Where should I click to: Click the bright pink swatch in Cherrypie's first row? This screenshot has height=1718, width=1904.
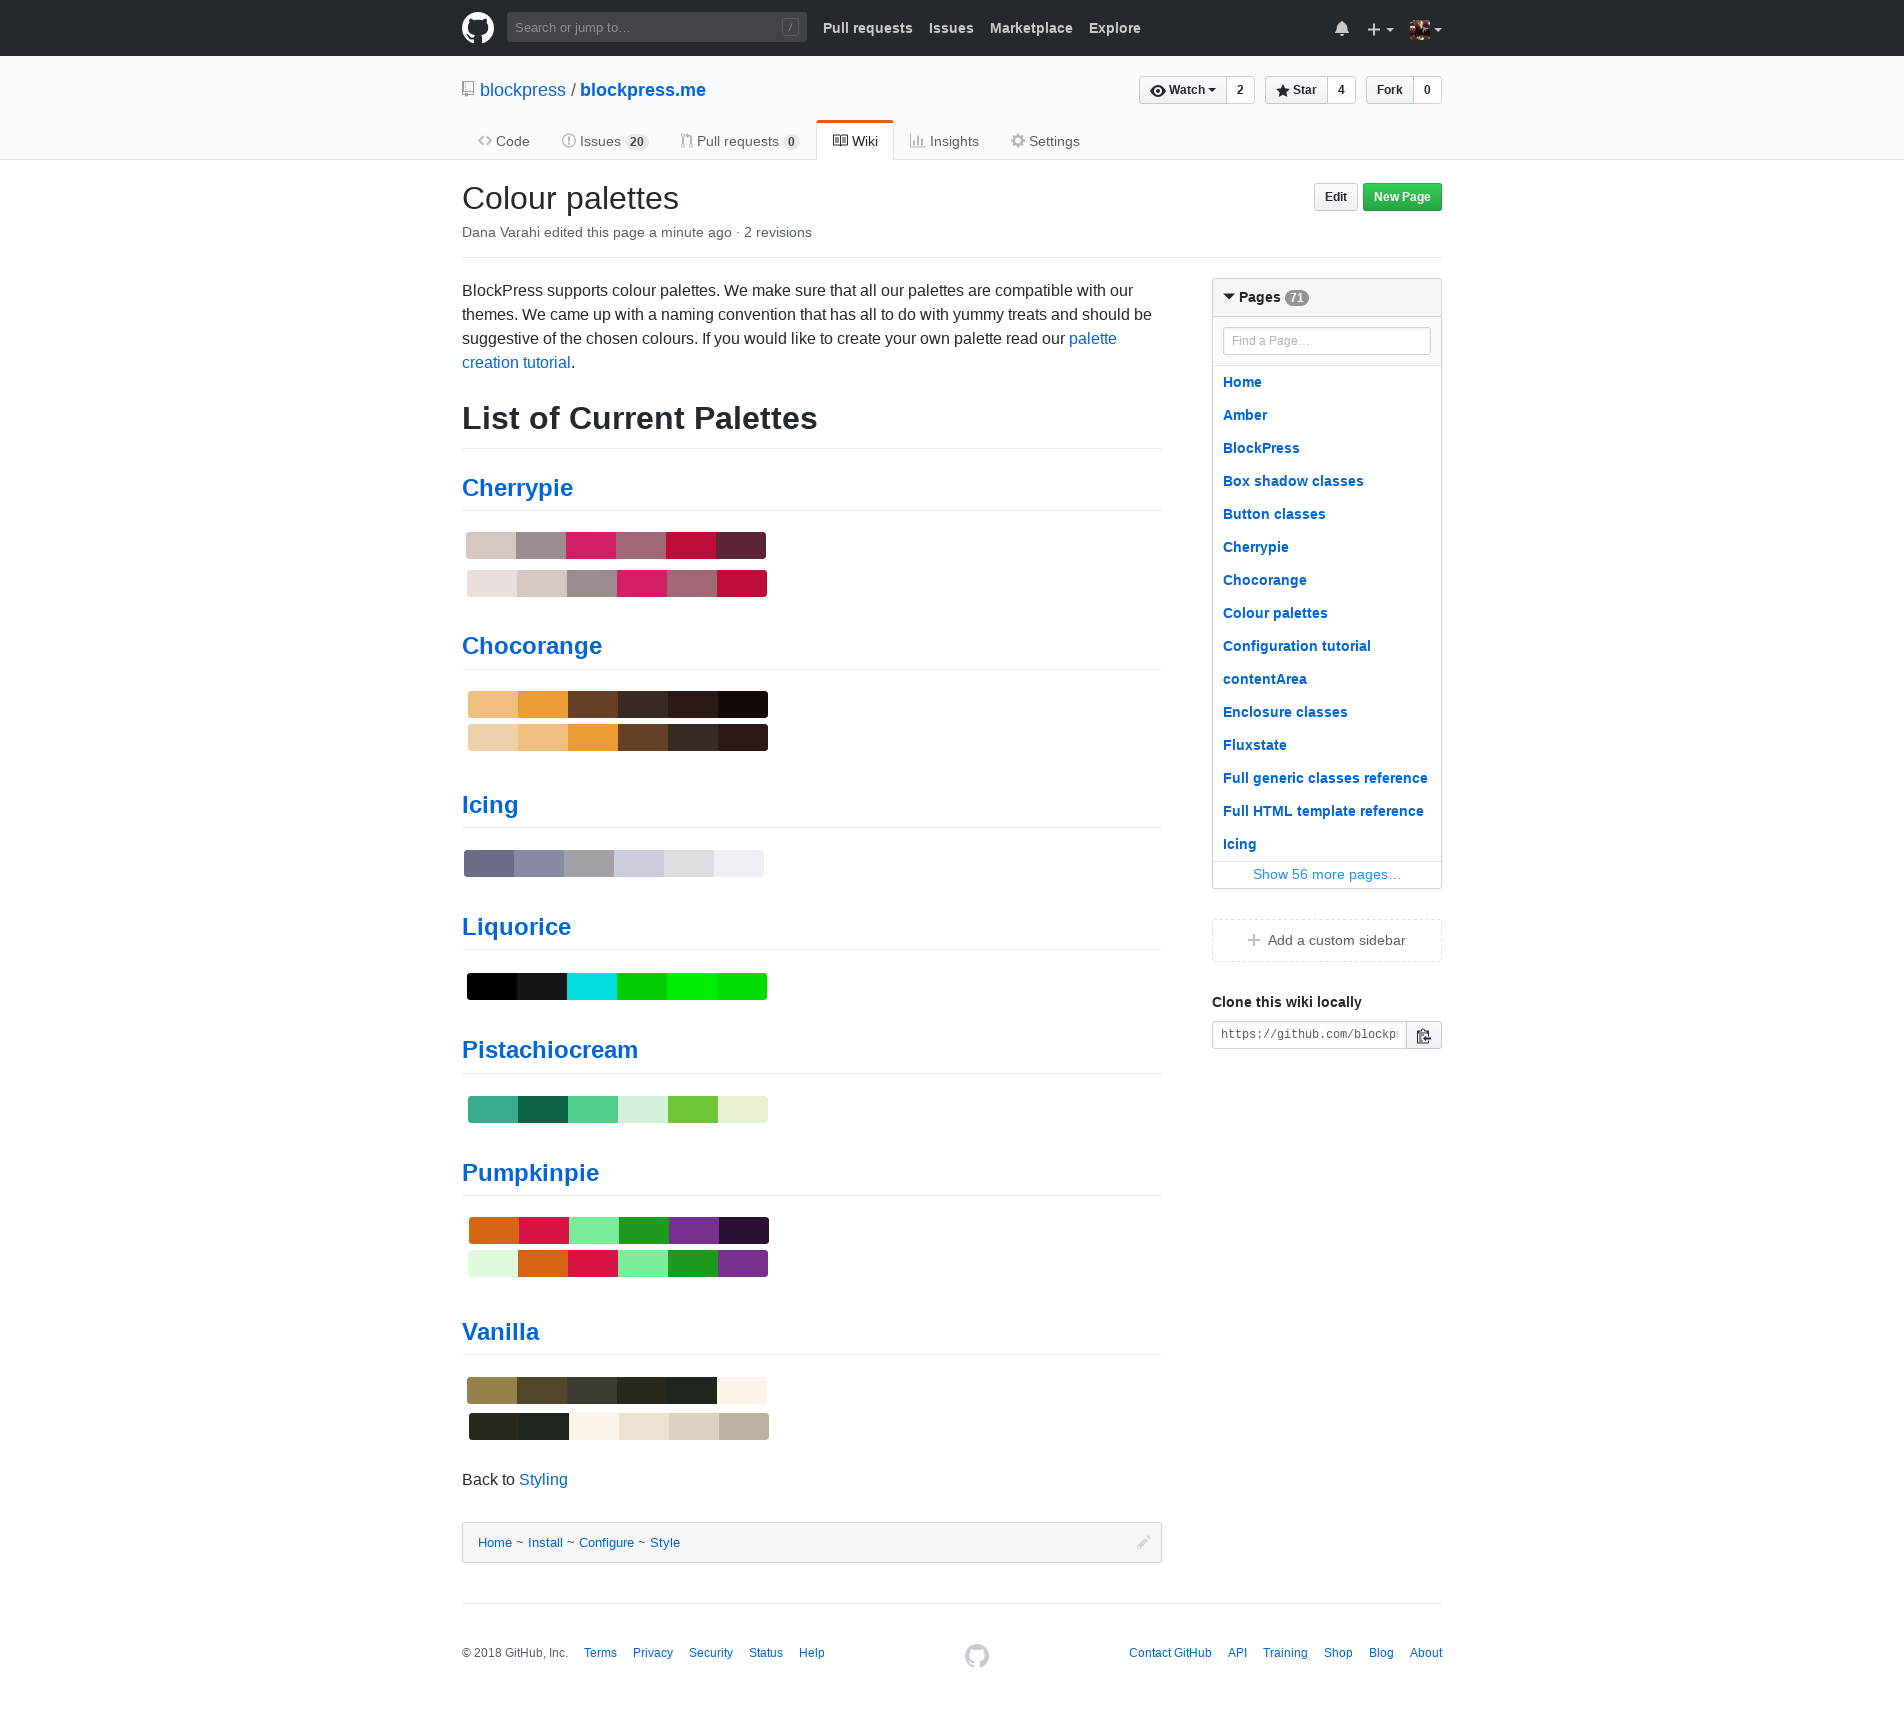tap(591, 545)
